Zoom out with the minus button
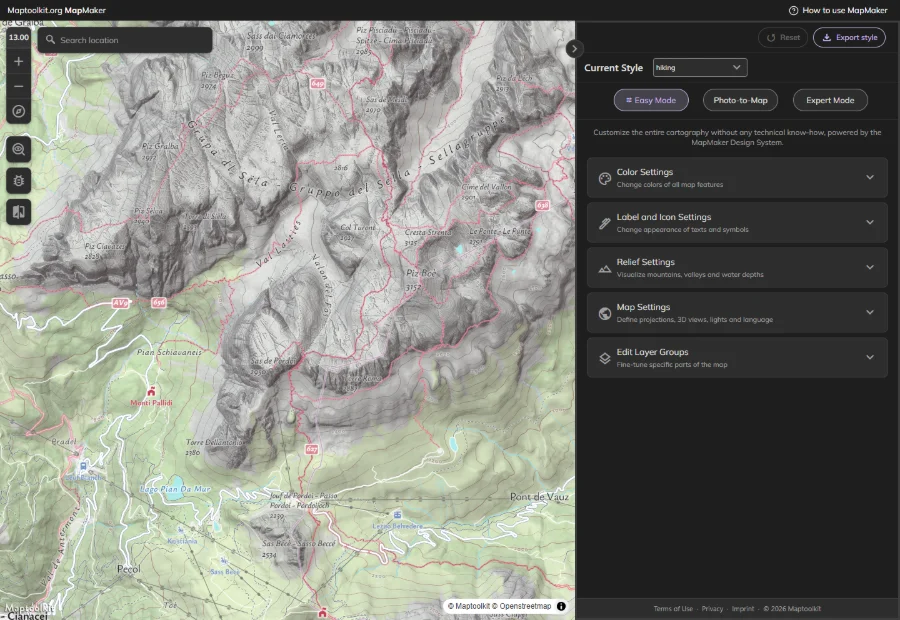 pos(18,86)
